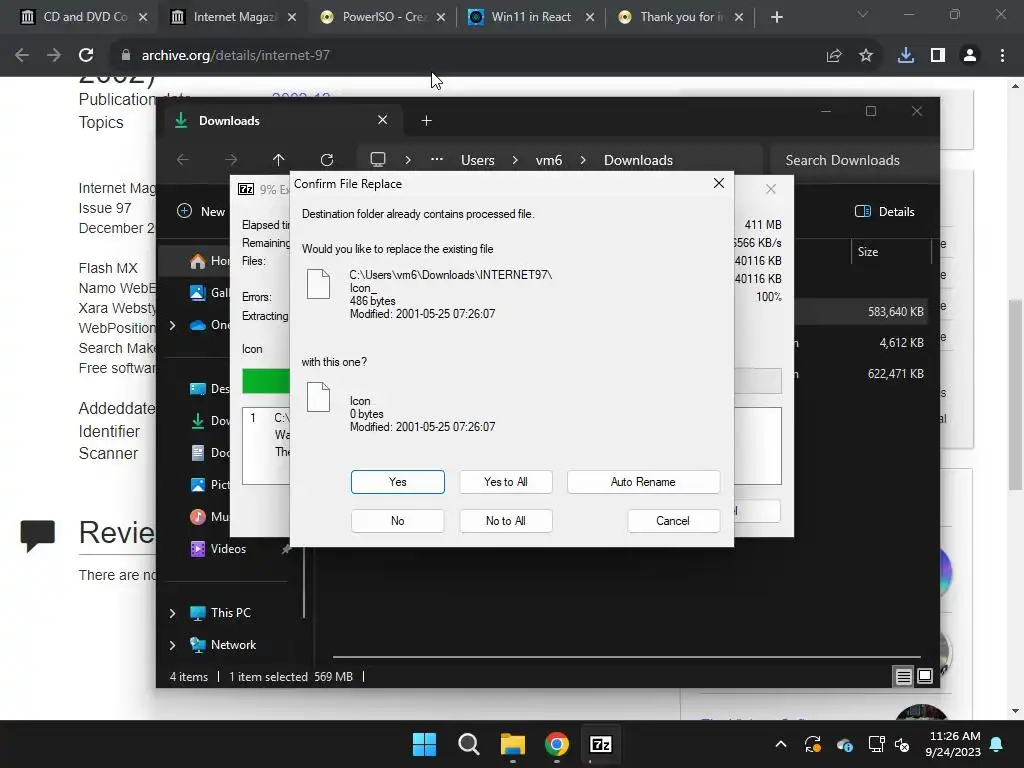Share this page via the share icon
Viewport: 1024px width, 768px height.
pyautogui.click(x=834, y=56)
